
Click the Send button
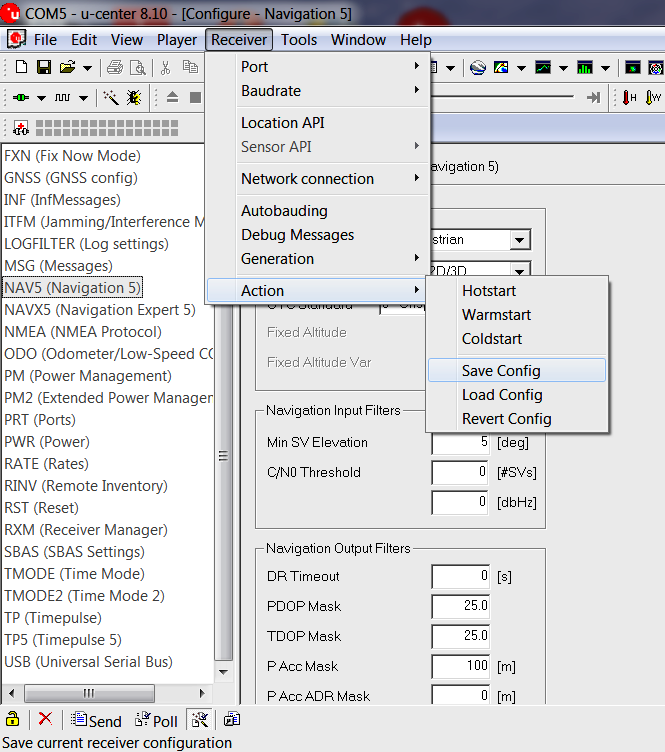(96, 720)
